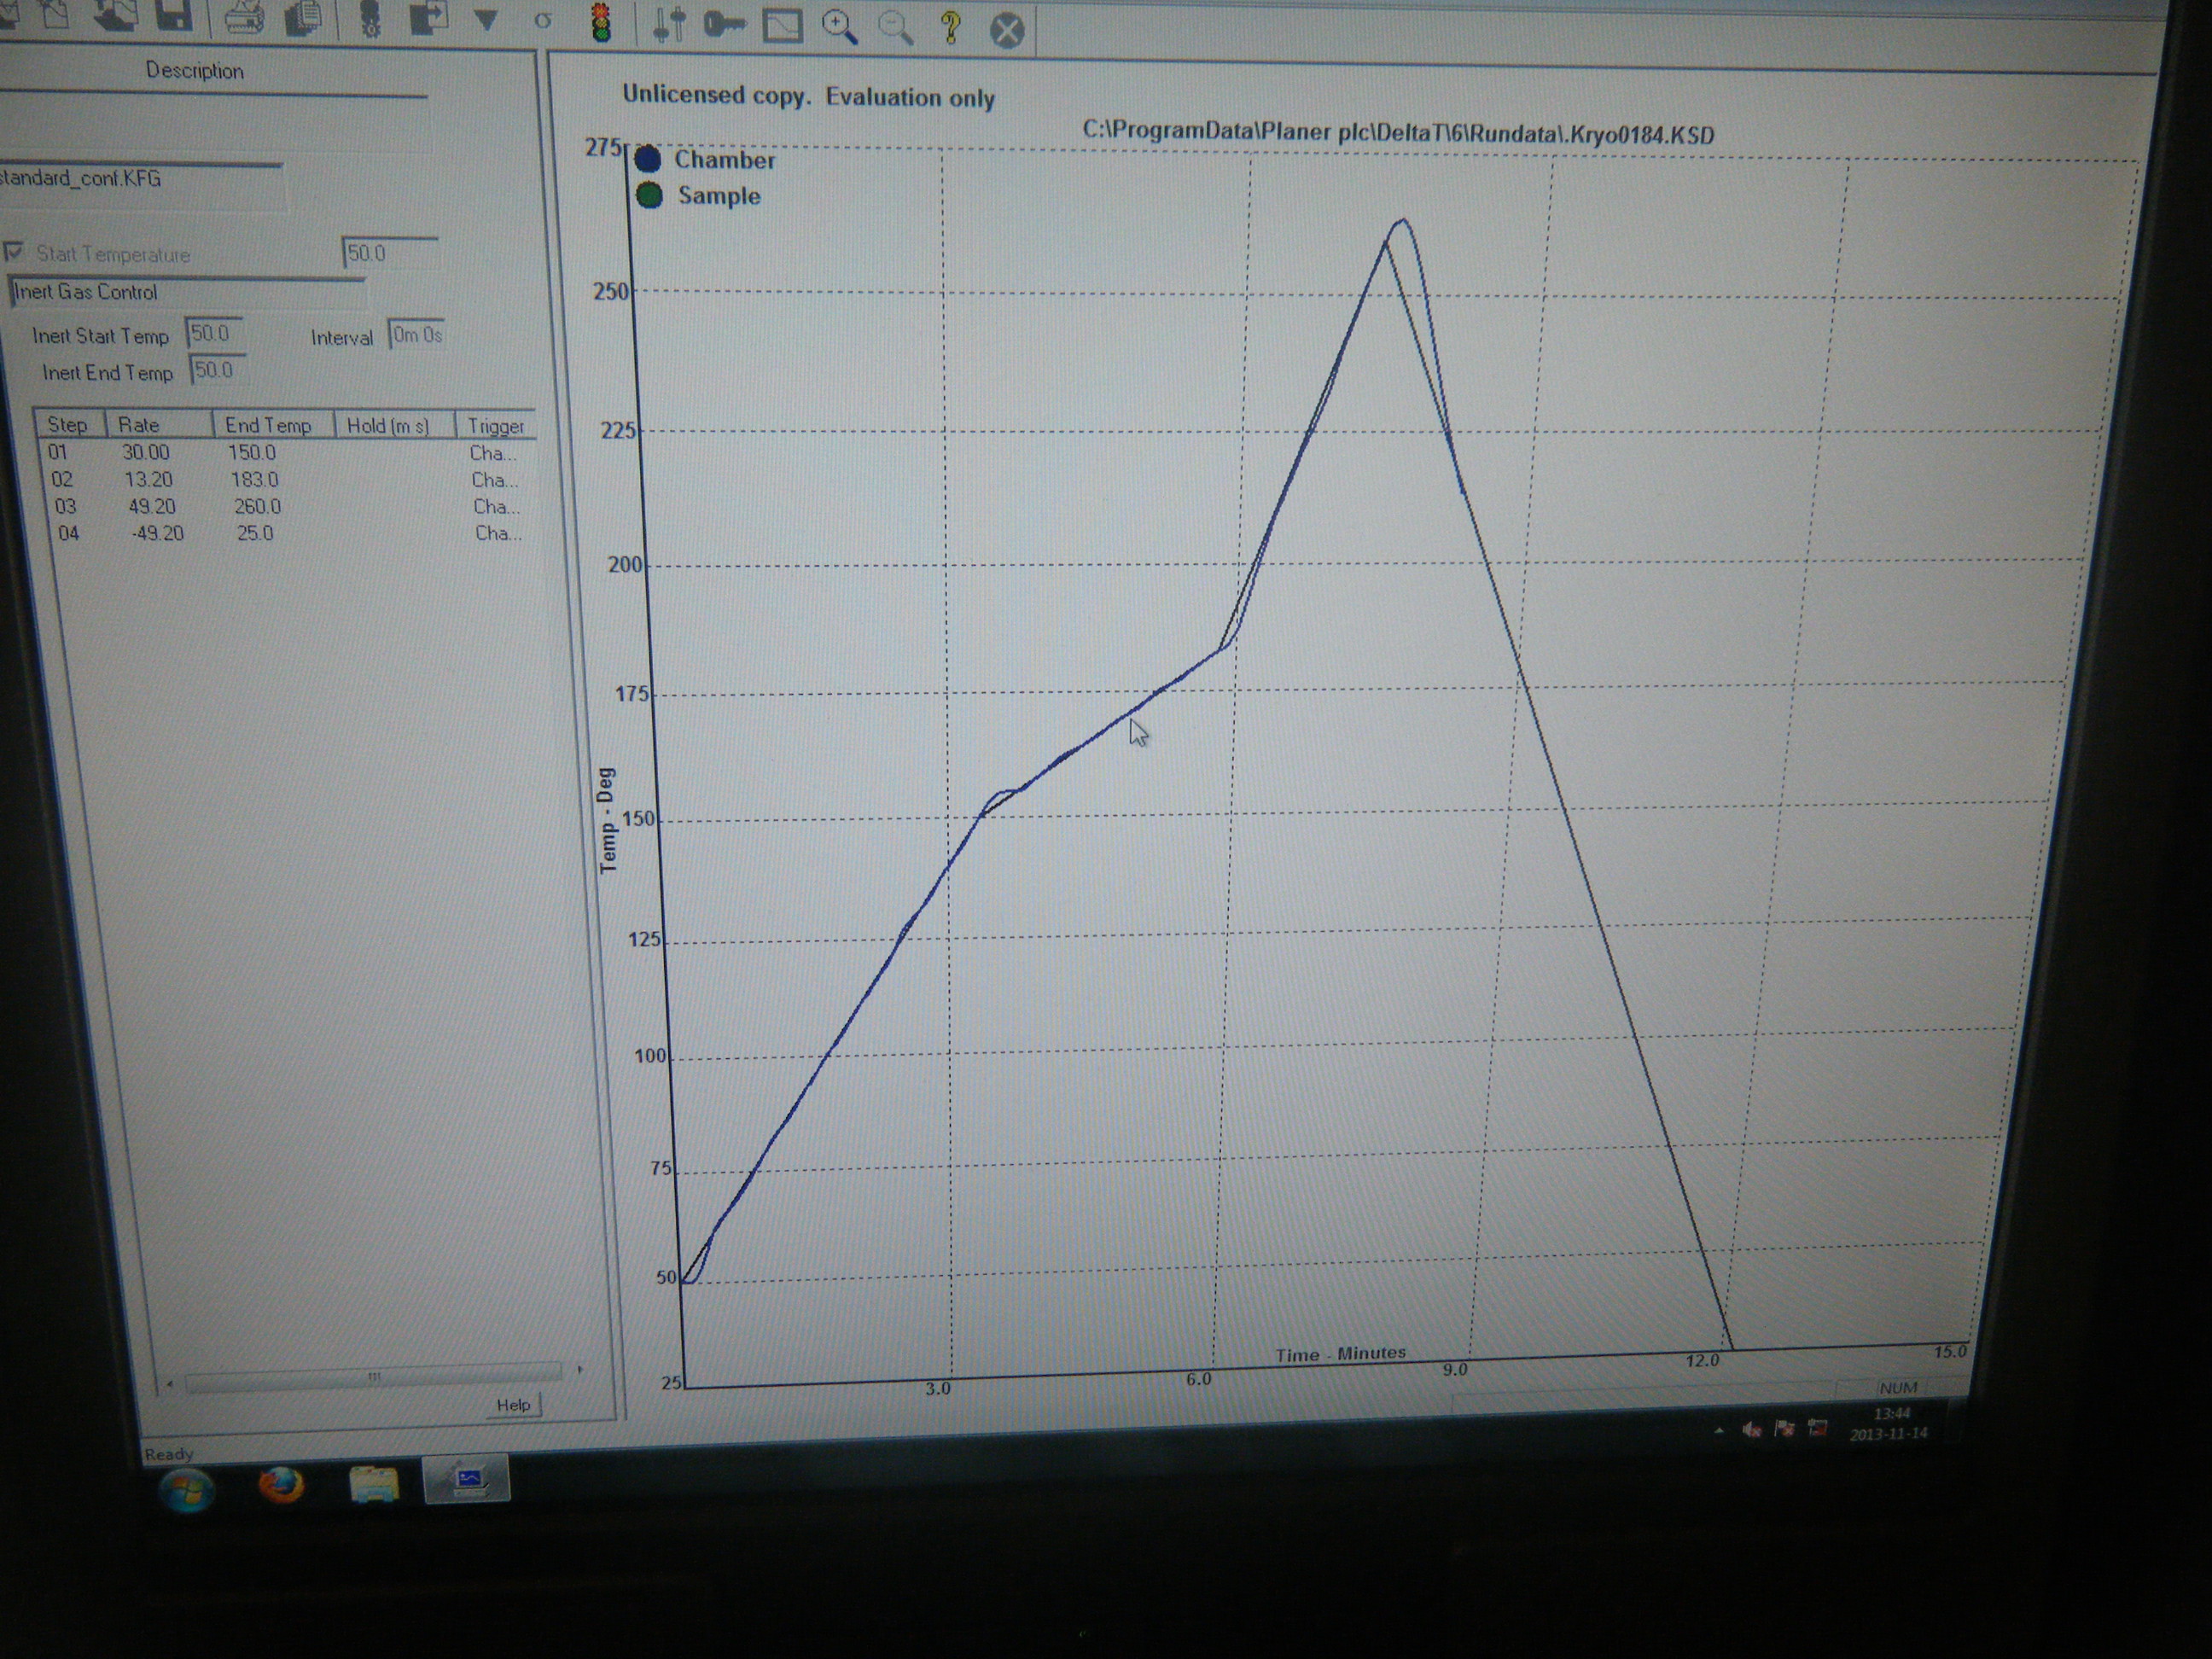This screenshot has height=1659, width=2212.
Task: Click the Start Temperature value field
Action: coord(390,253)
